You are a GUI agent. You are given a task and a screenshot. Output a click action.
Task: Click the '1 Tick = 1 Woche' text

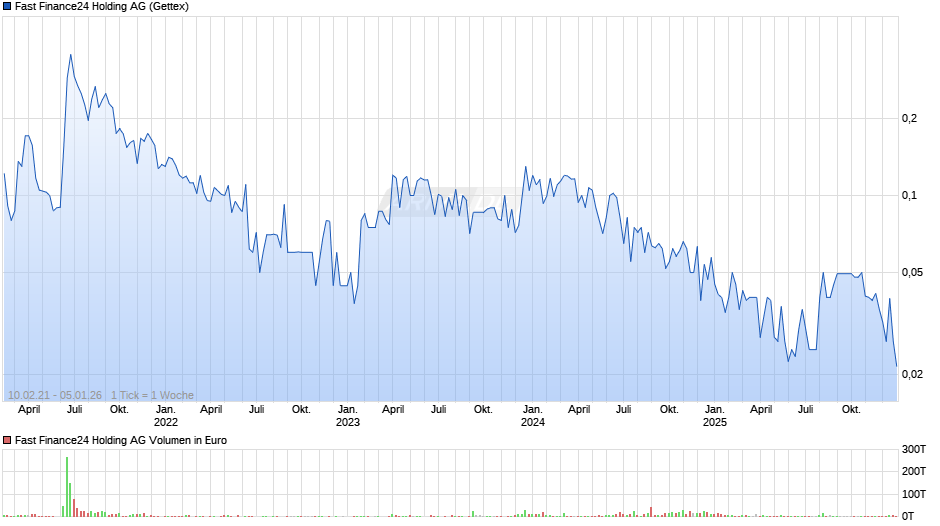coord(152,395)
